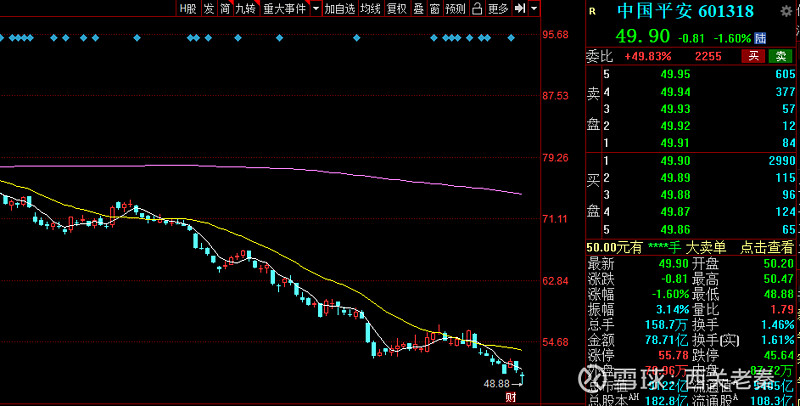
Task: Select sell level 1 price 49.91
Action: click(676, 143)
